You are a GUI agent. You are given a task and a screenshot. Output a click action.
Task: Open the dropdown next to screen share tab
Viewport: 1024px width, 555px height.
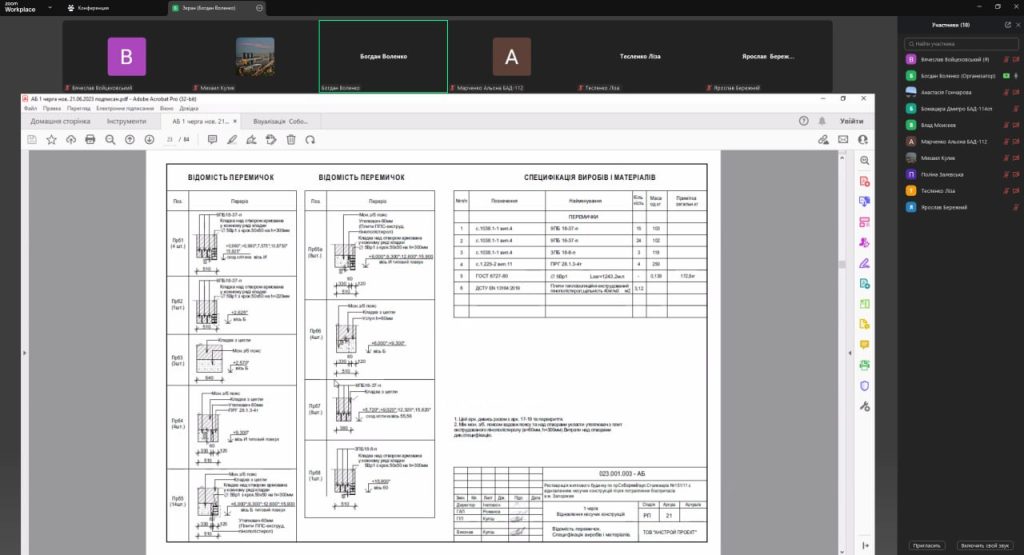point(260,7)
